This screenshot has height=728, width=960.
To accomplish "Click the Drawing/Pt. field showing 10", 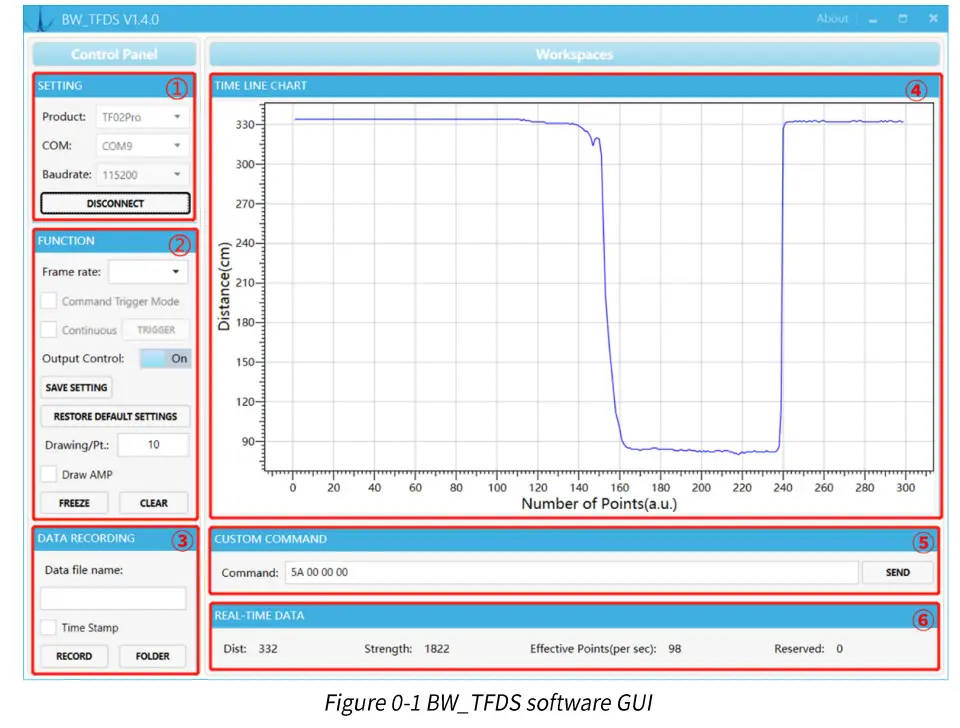I will coord(153,445).
